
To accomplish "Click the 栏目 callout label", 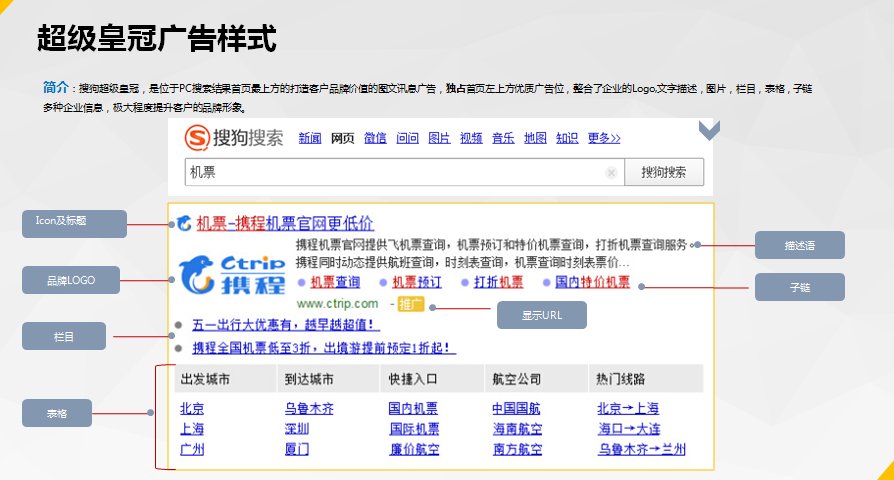I will pos(64,336).
